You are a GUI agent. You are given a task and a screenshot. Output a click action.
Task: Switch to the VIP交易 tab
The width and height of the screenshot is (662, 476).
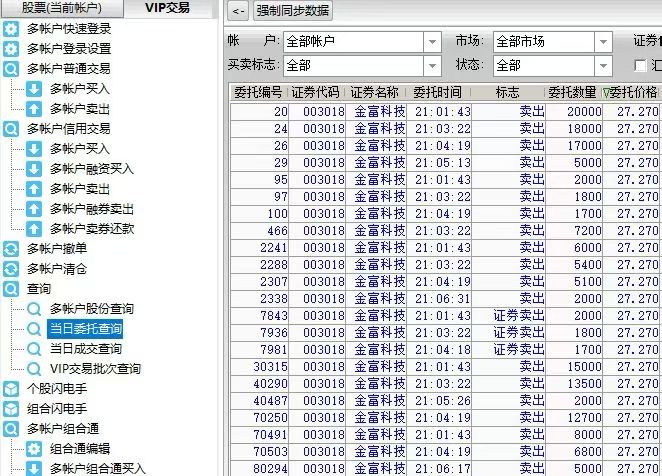[168, 8]
